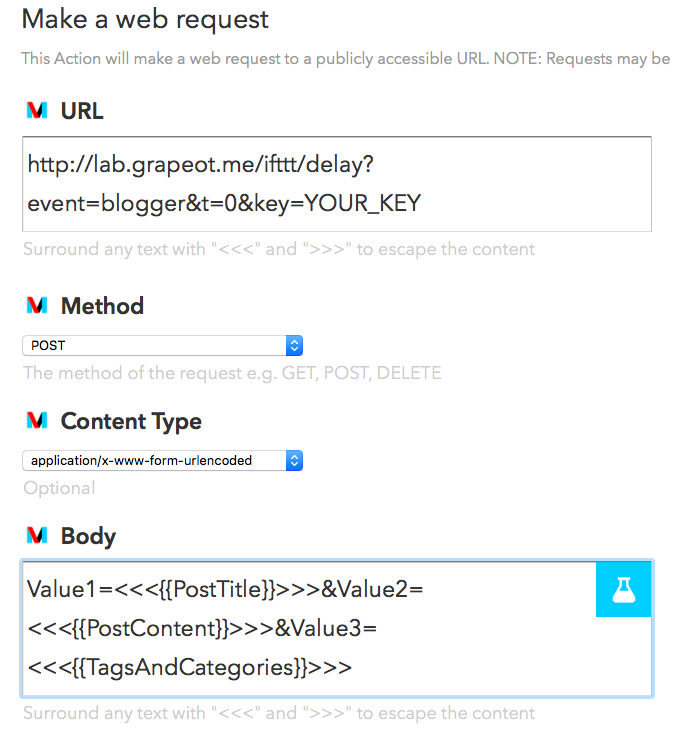Click the PostContent line in the Body field
This screenshot has height=729, width=675.
[x=202, y=629]
